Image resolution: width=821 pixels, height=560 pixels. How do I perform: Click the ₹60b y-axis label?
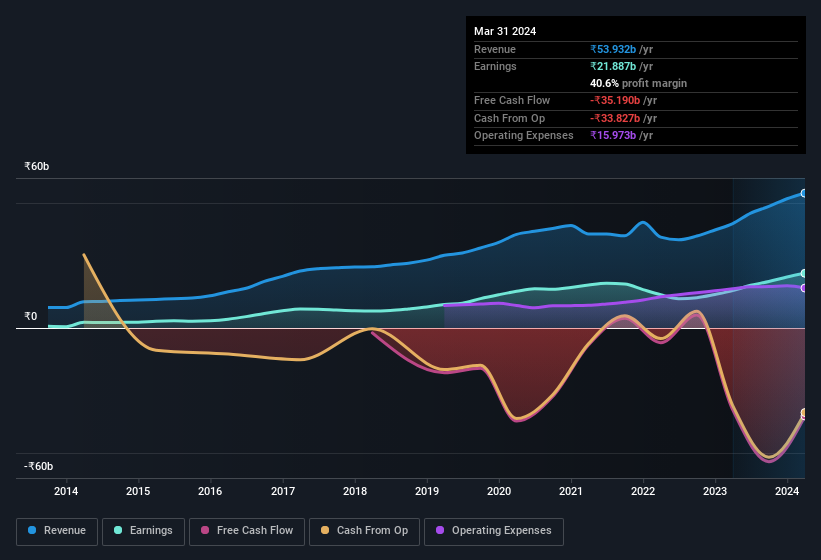[37, 166]
